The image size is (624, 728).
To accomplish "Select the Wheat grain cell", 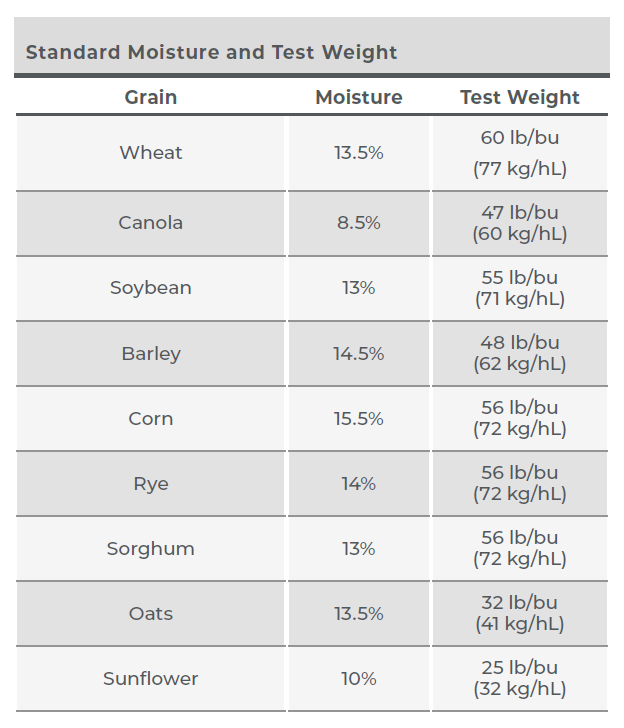I will tap(151, 153).
